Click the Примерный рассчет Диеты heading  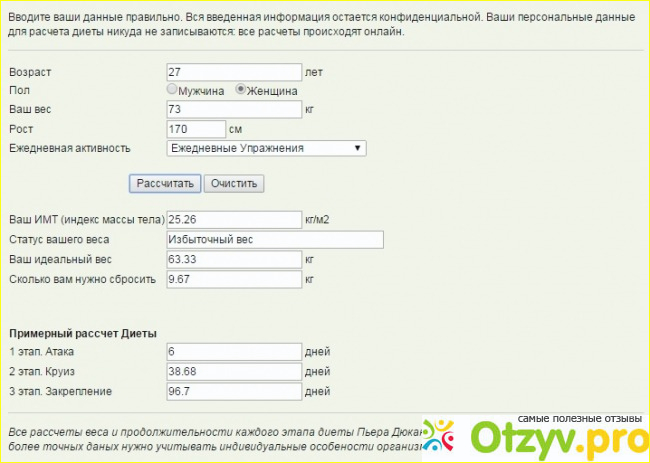[x=83, y=332]
